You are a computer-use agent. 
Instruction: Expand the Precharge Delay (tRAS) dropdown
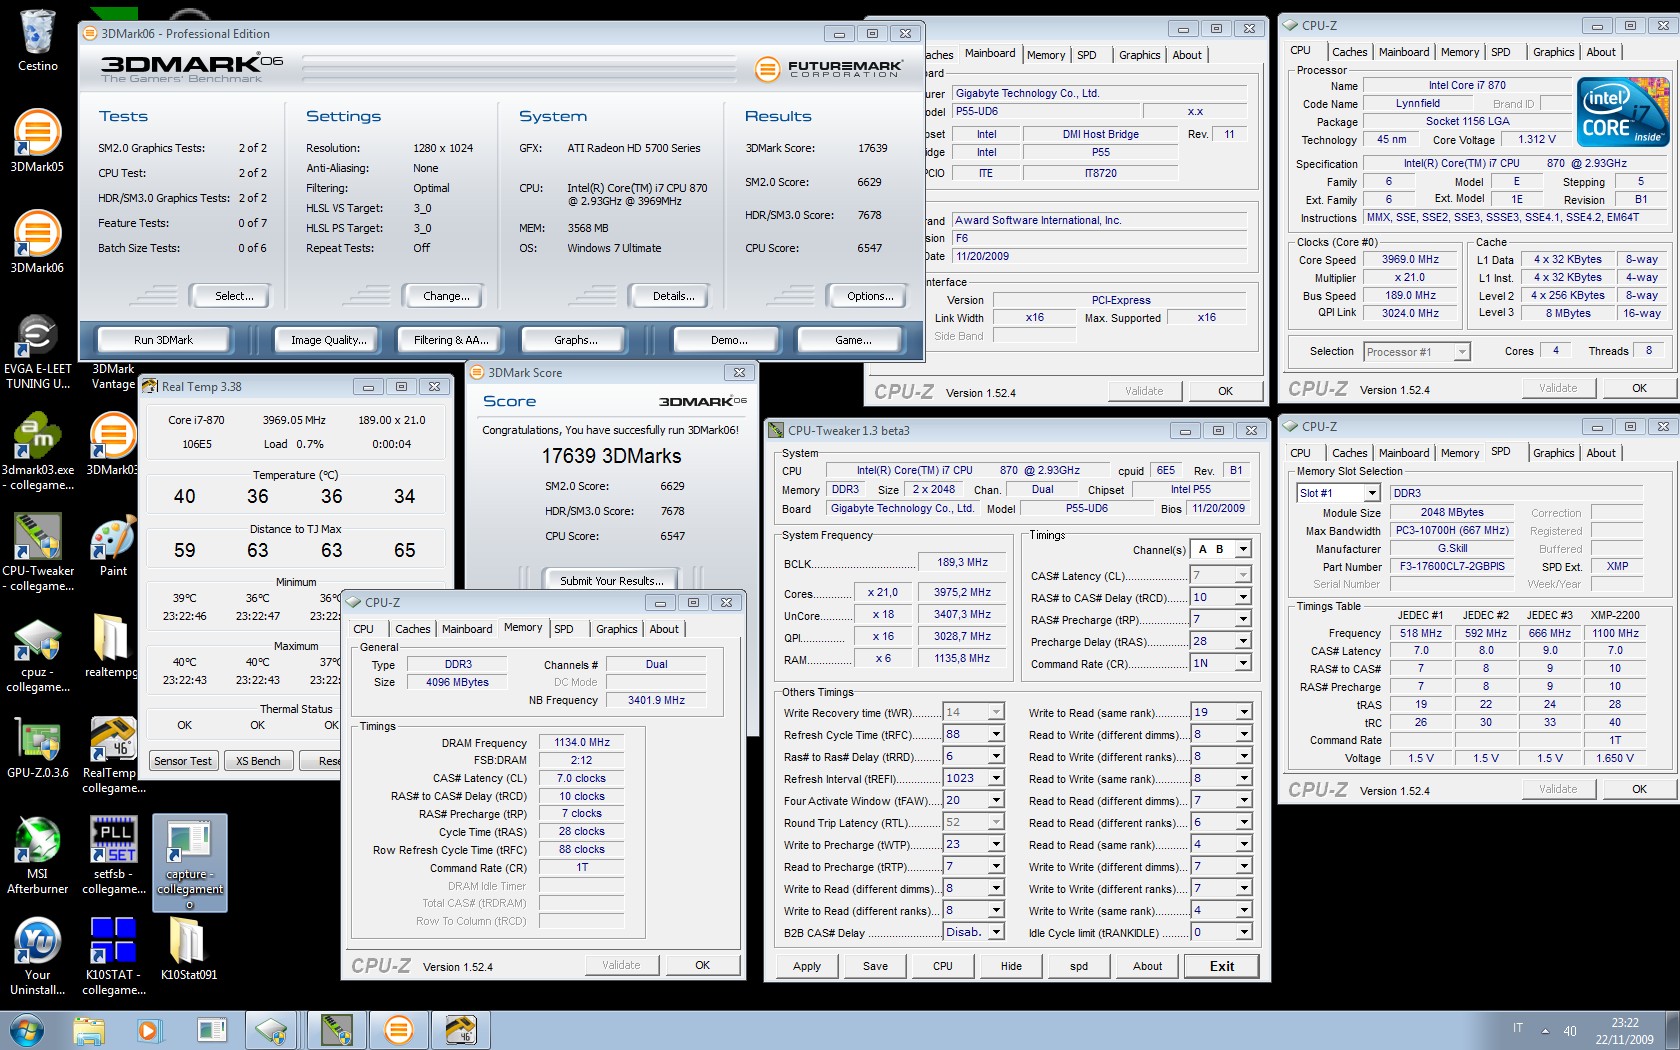pos(1243,641)
